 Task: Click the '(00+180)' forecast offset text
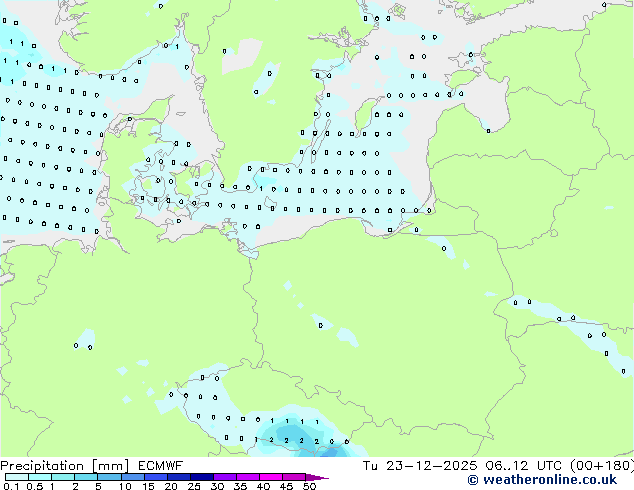(602, 466)
